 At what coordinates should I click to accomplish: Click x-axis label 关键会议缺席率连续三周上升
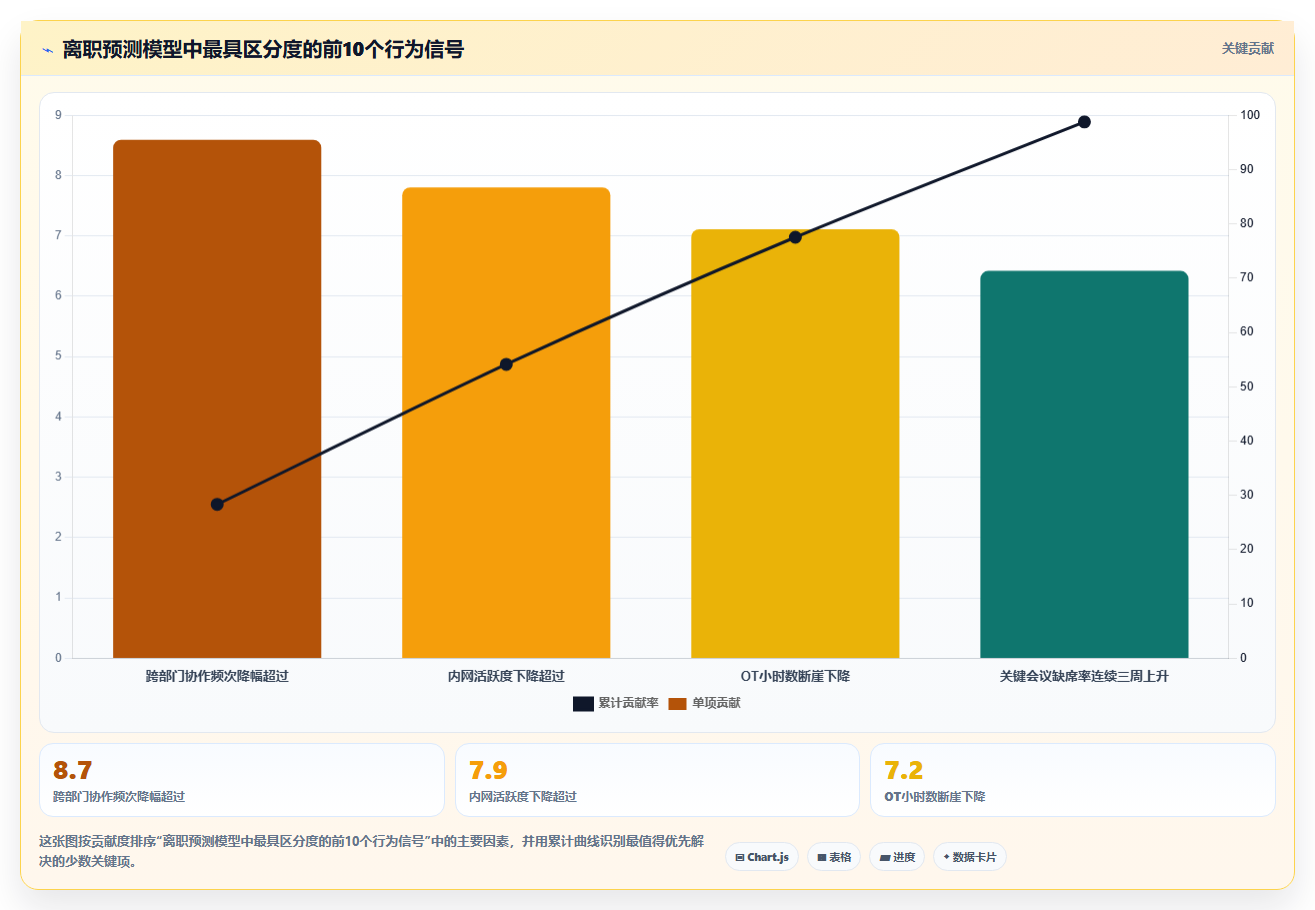pos(1084,677)
